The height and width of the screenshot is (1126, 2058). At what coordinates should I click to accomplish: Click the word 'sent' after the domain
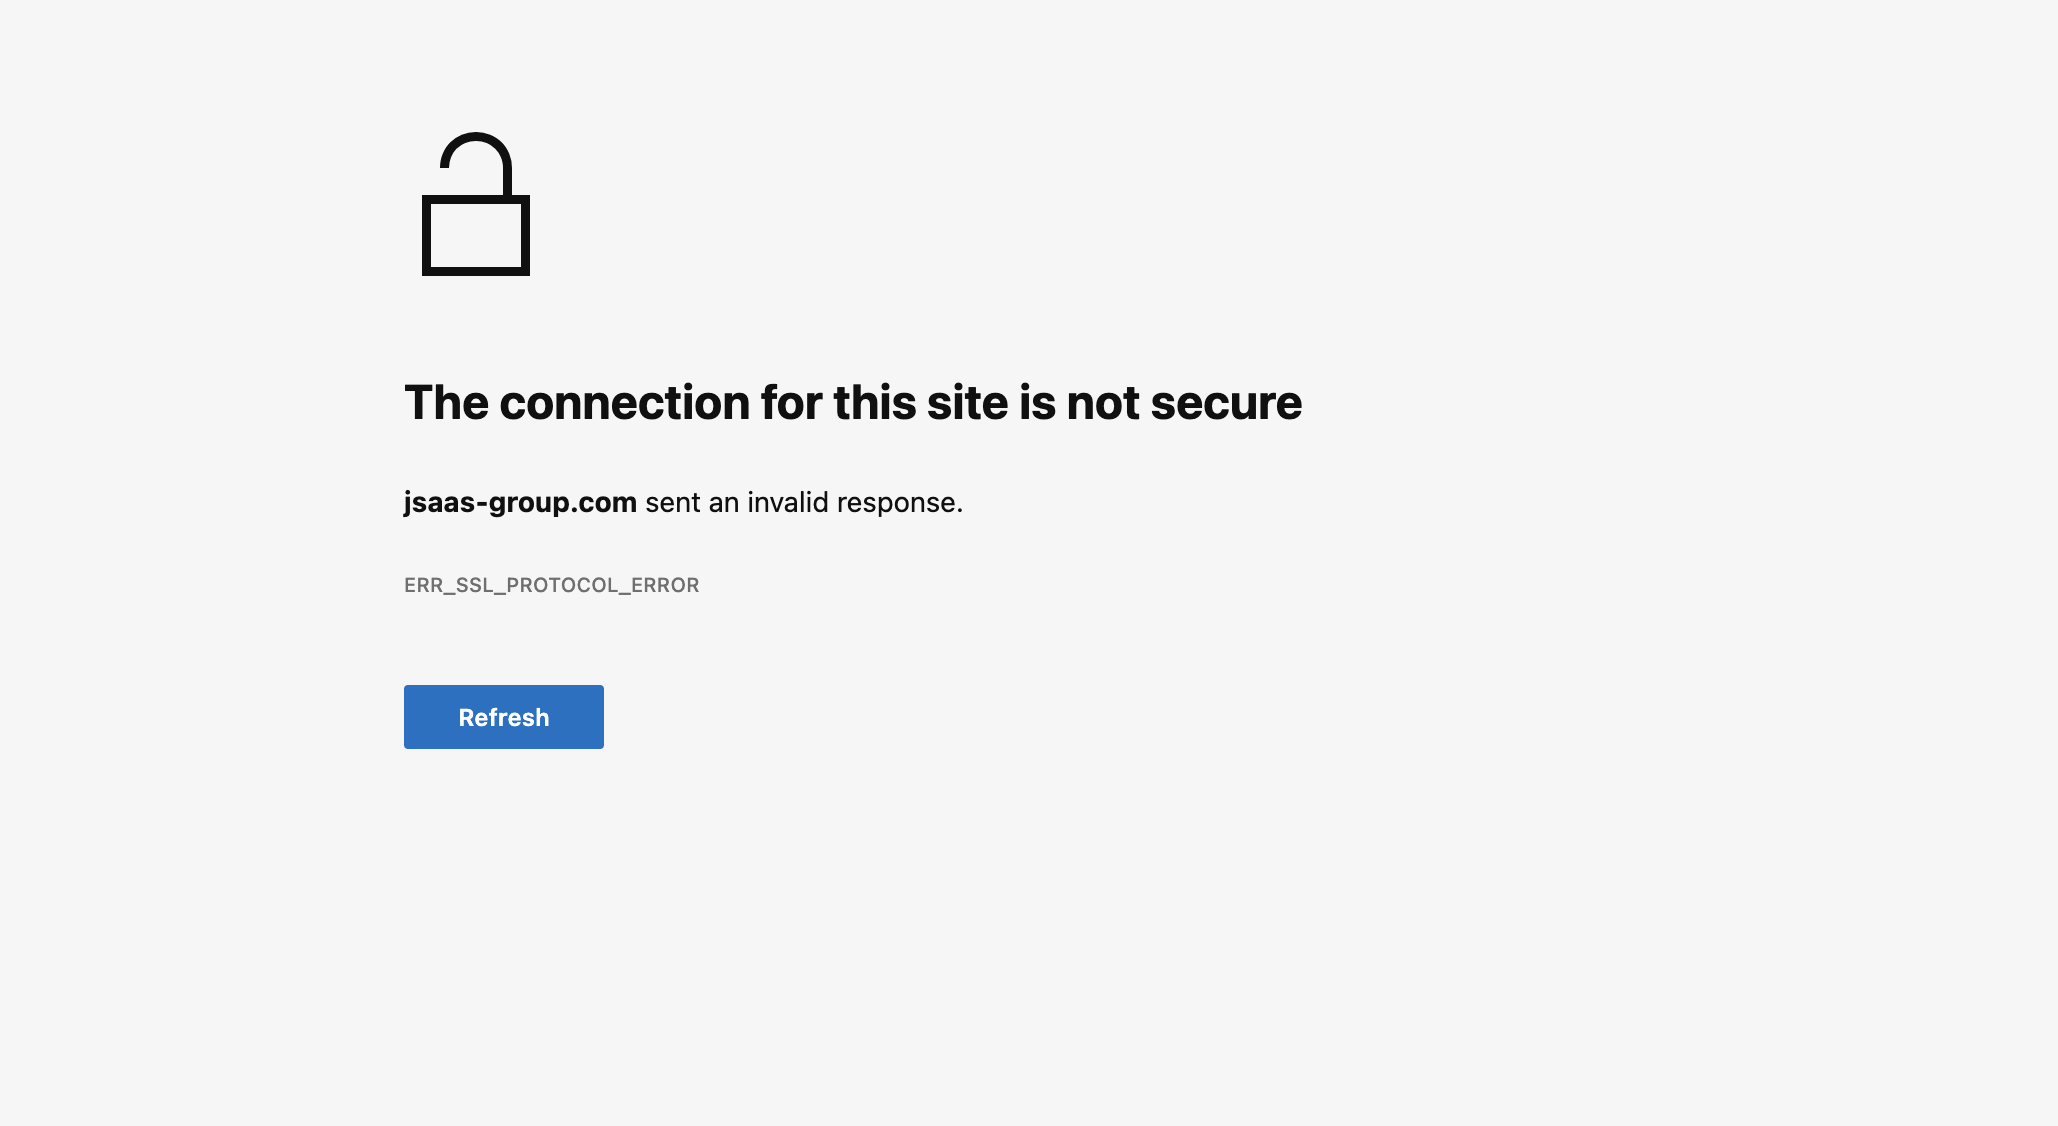click(673, 502)
